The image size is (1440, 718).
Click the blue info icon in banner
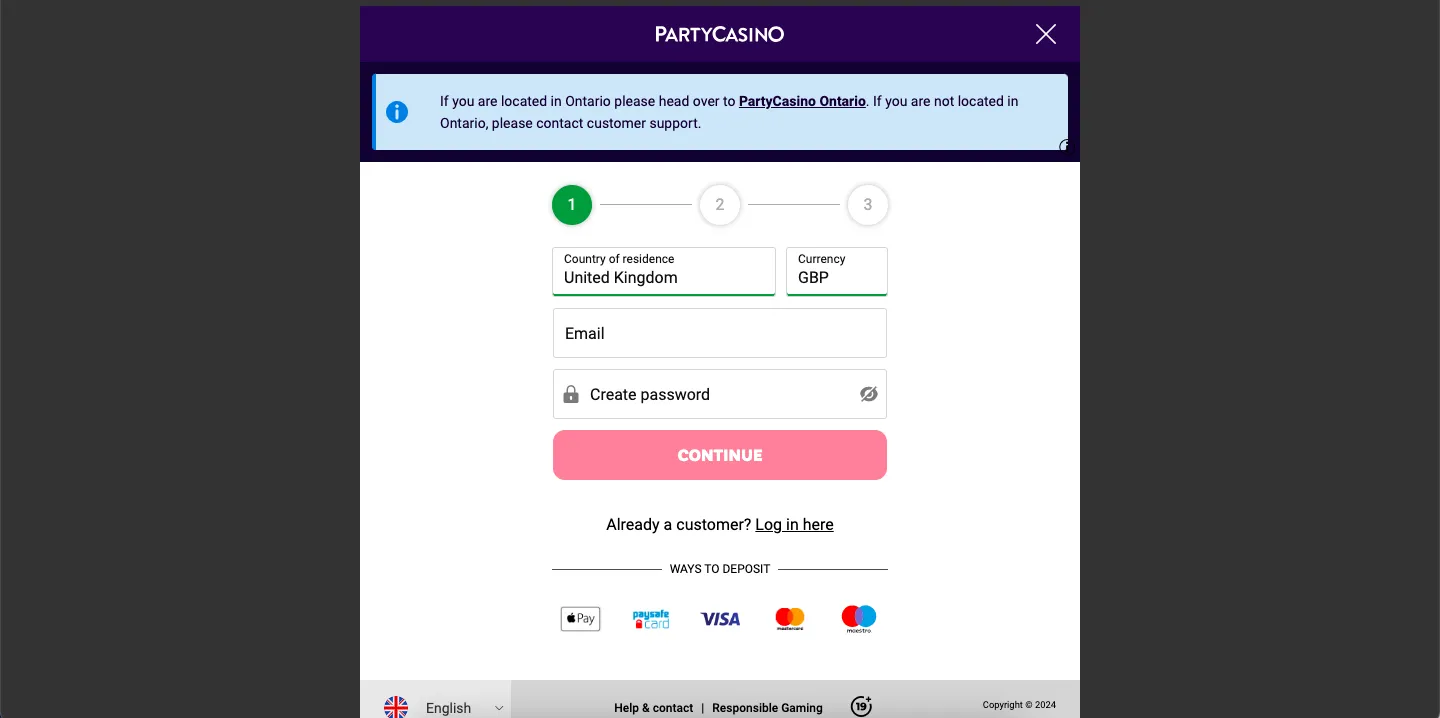[x=397, y=112]
